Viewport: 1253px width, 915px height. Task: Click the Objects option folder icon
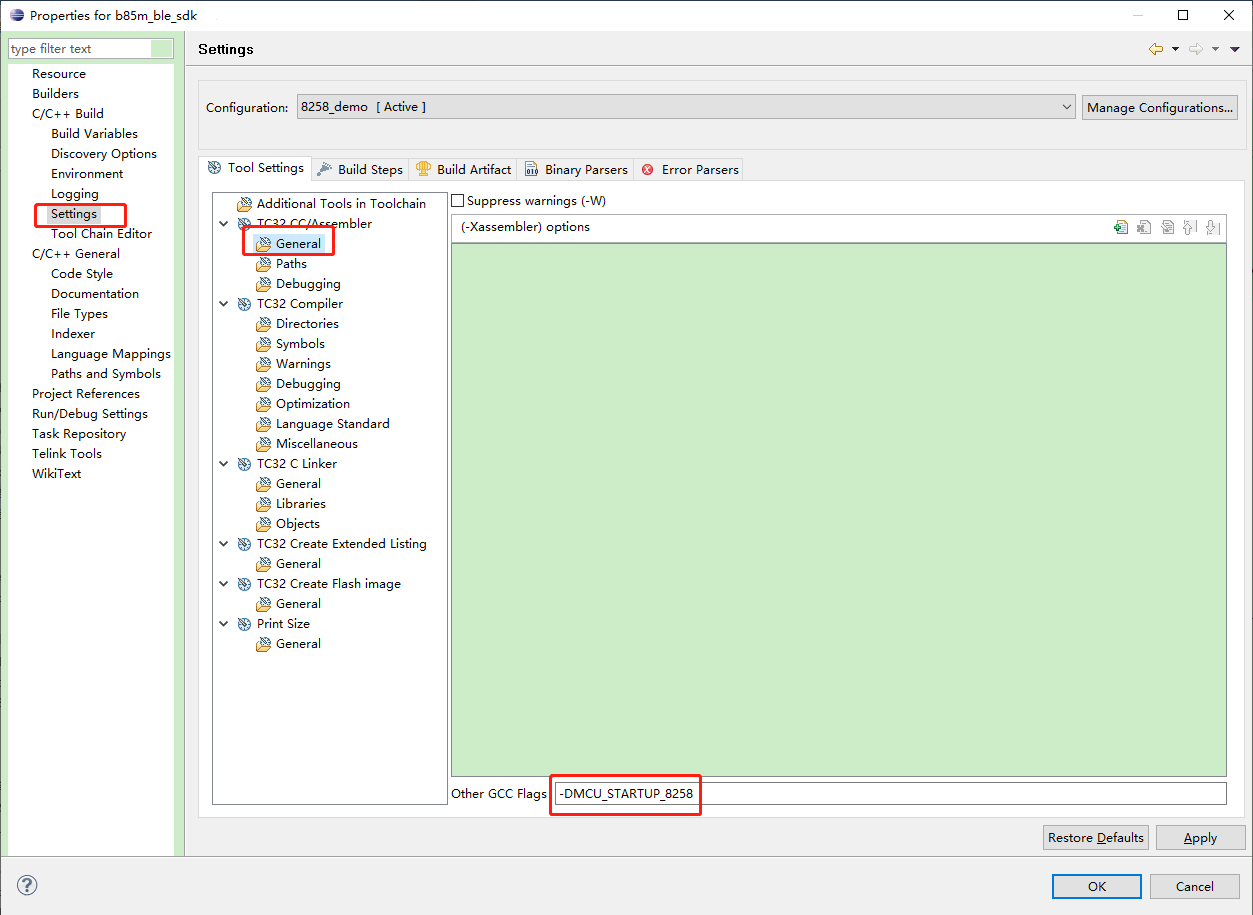pos(264,523)
